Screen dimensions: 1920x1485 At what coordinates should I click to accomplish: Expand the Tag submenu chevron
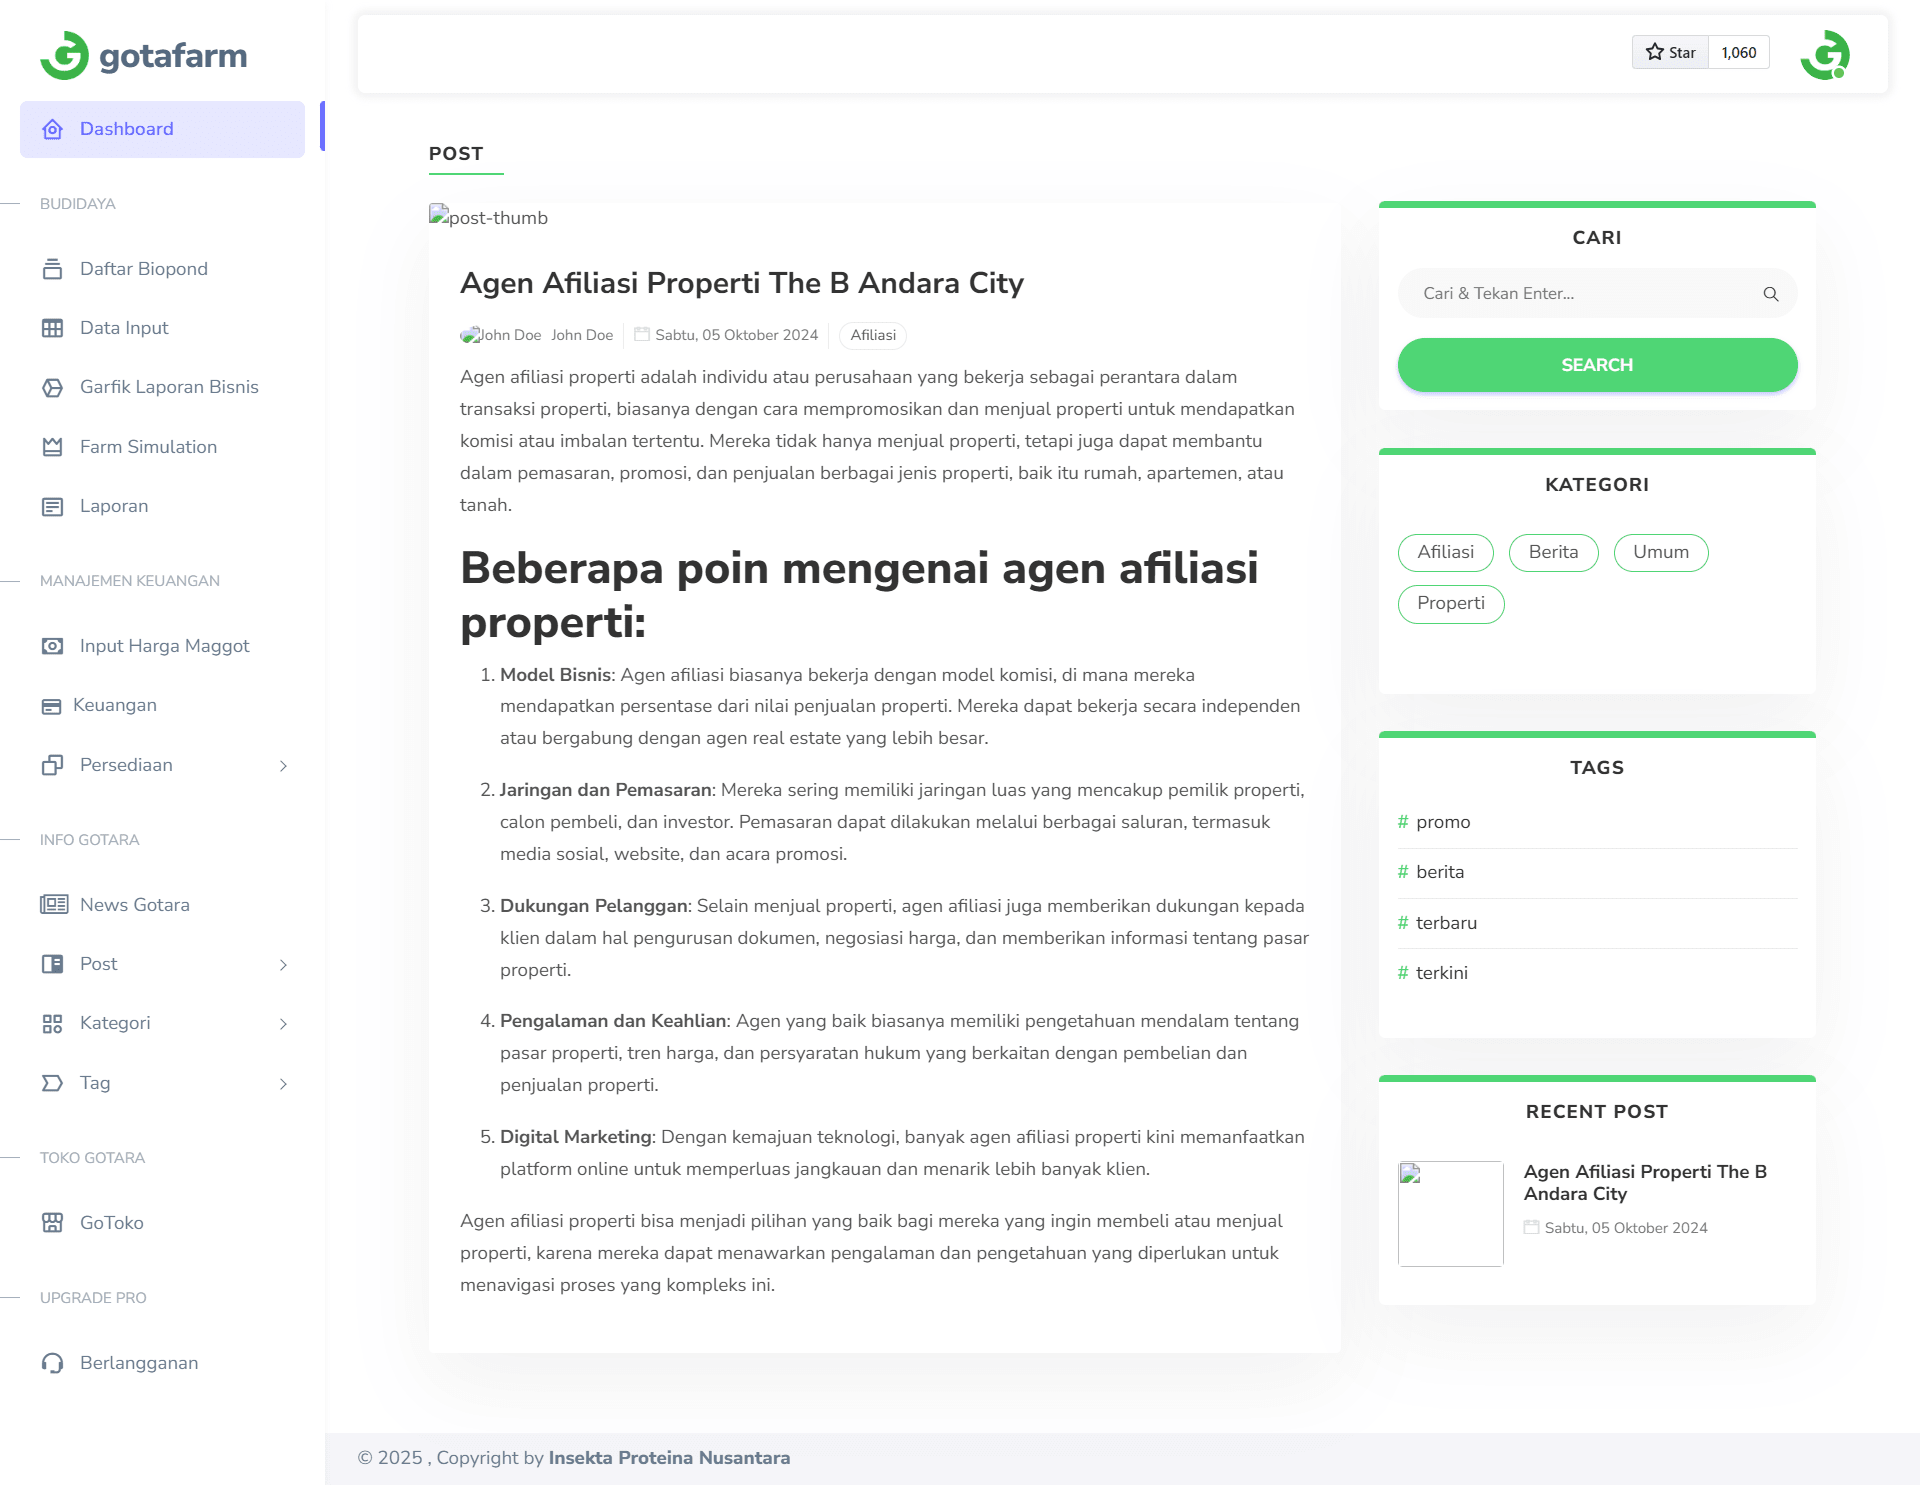[x=284, y=1083]
